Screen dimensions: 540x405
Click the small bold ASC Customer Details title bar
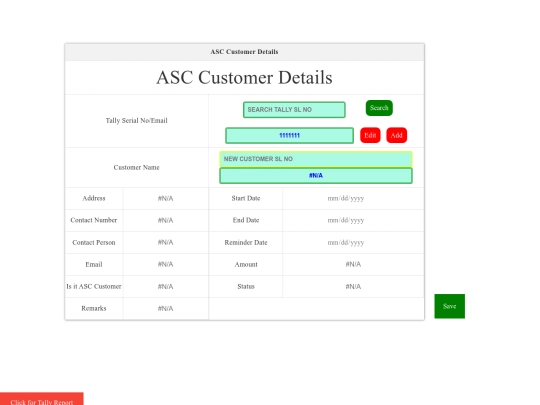(x=244, y=52)
